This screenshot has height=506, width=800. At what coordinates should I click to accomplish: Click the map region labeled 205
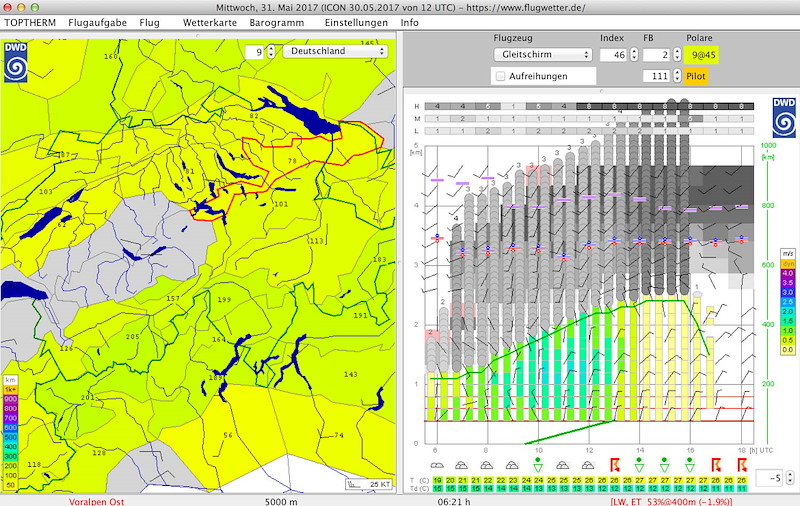pyautogui.click(x=133, y=336)
